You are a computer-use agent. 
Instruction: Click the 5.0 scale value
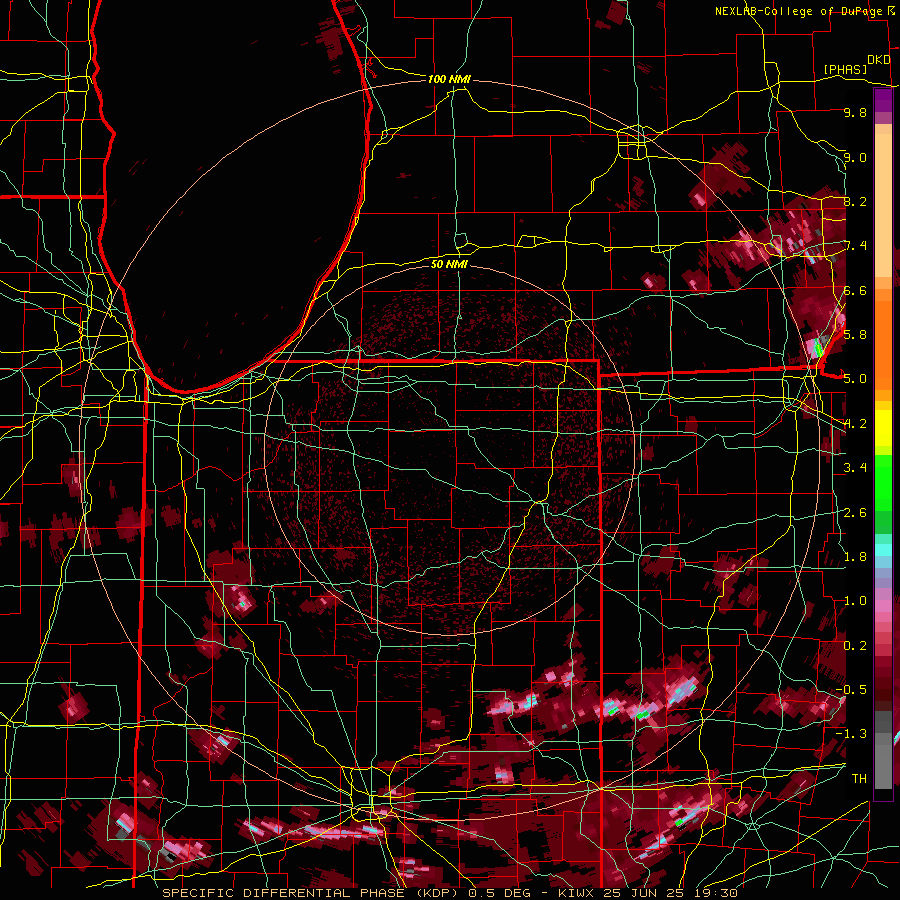coord(855,379)
